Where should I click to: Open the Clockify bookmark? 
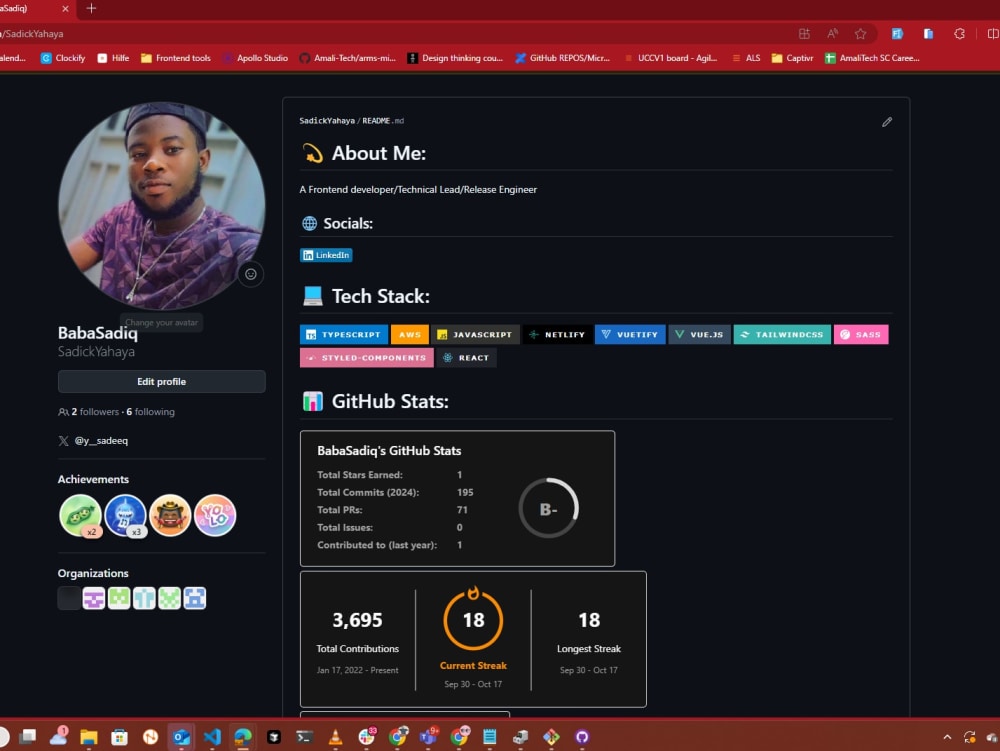[63, 58]
